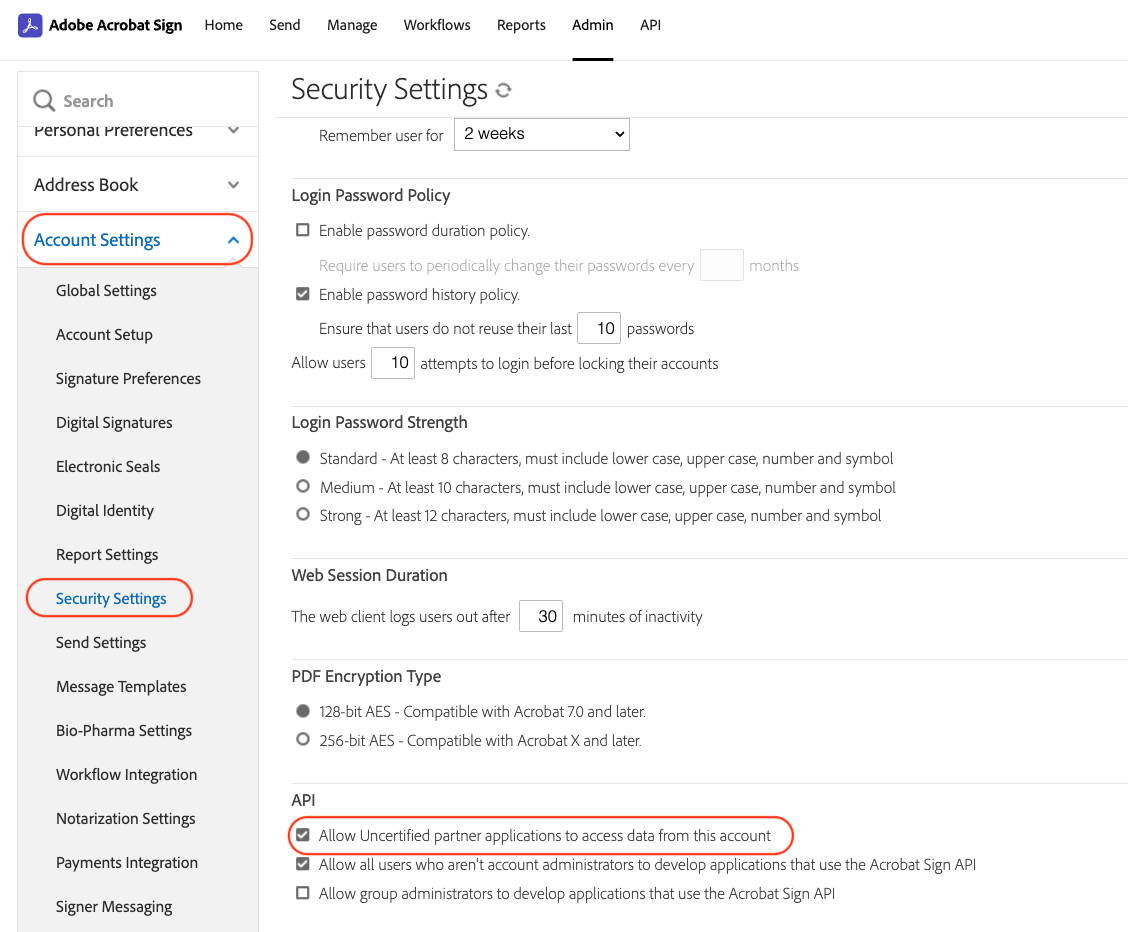1128x932 pixels.
Task: Check Allow group administrators API checkbox
Action: point(303,893)
